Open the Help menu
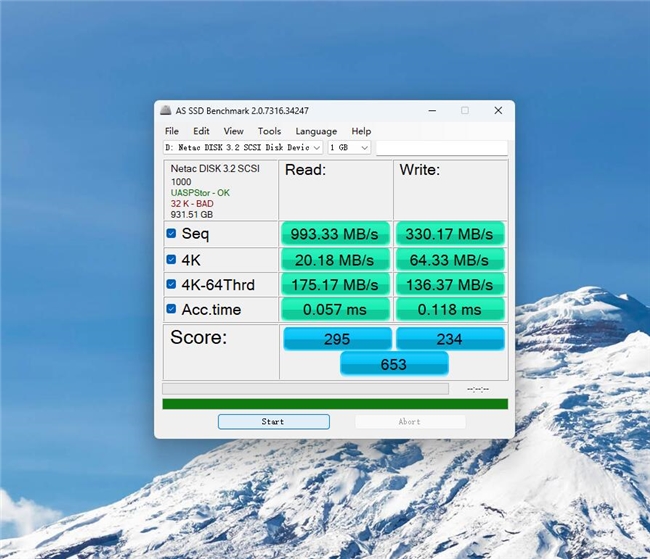The height and width of the screenshot is (559, 650). [361, 131]
